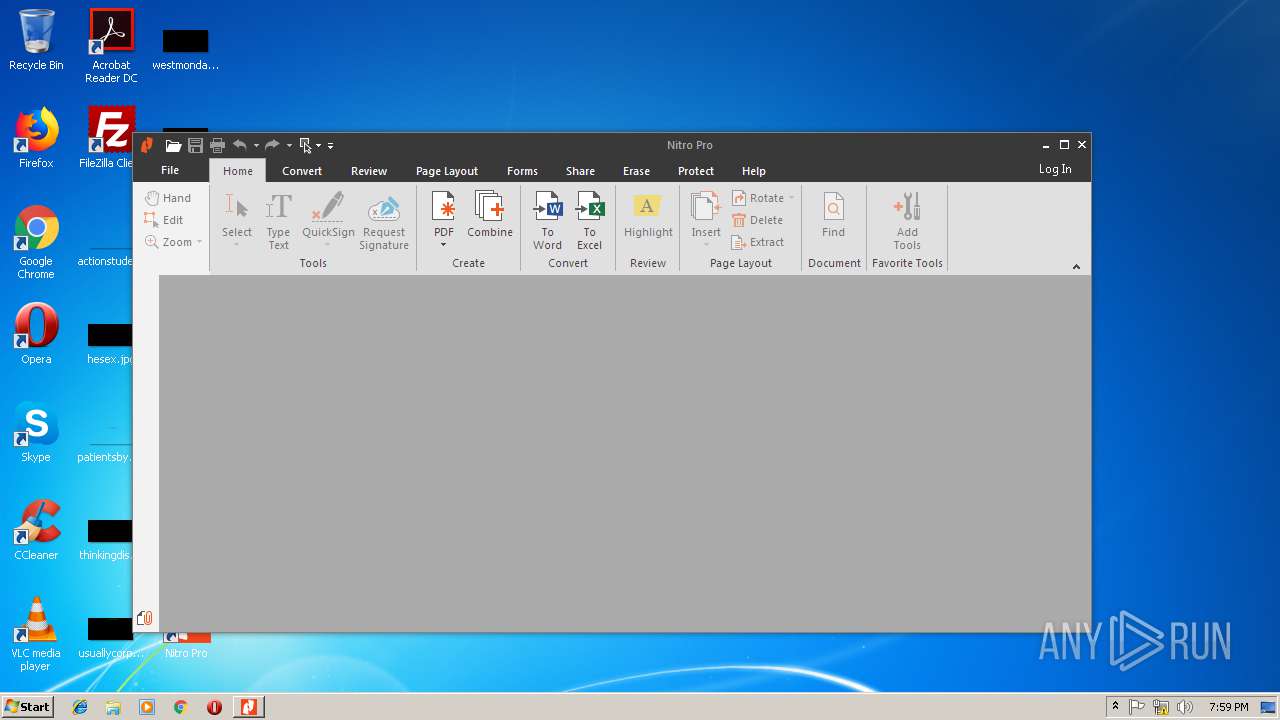Launch Internet Explorer from taskbar

[x=80, y=707]
